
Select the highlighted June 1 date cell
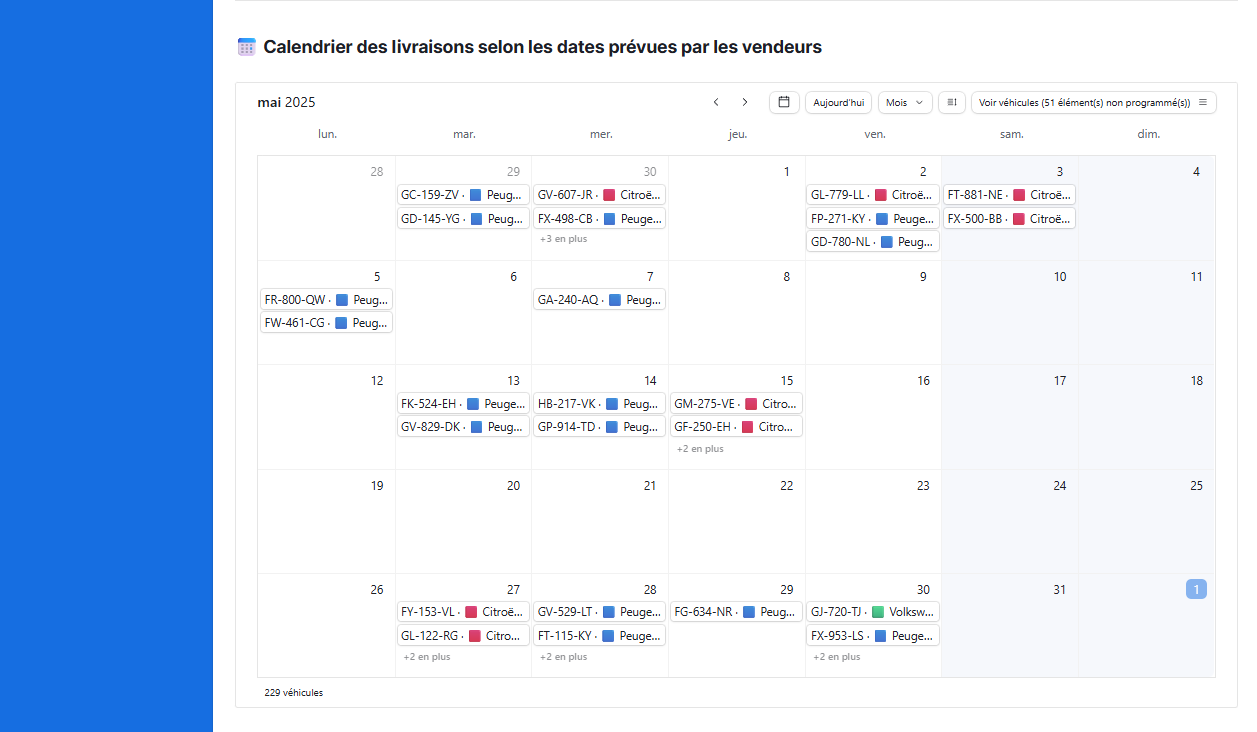[x=1196, y=590]
